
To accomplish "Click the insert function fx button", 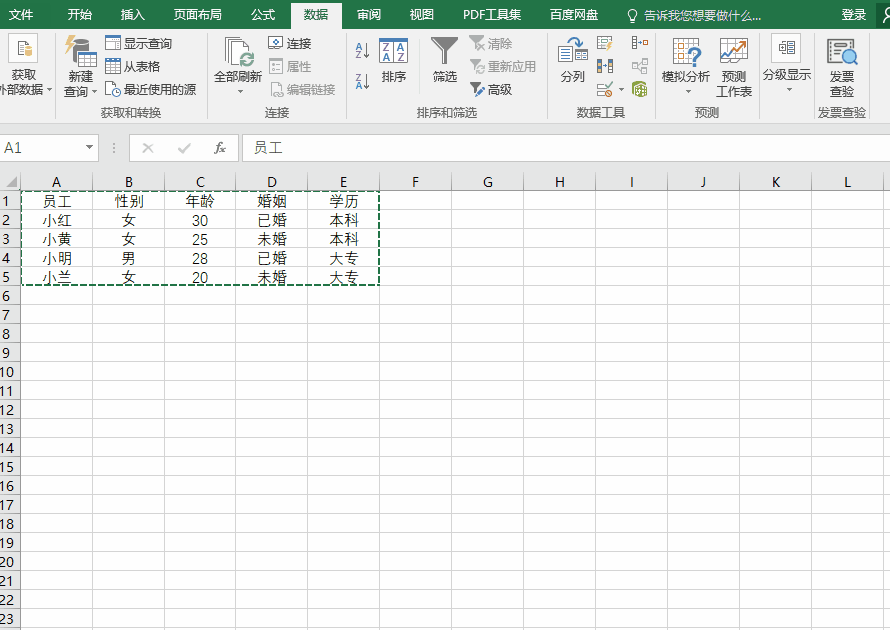I will (x=220, y=148).
